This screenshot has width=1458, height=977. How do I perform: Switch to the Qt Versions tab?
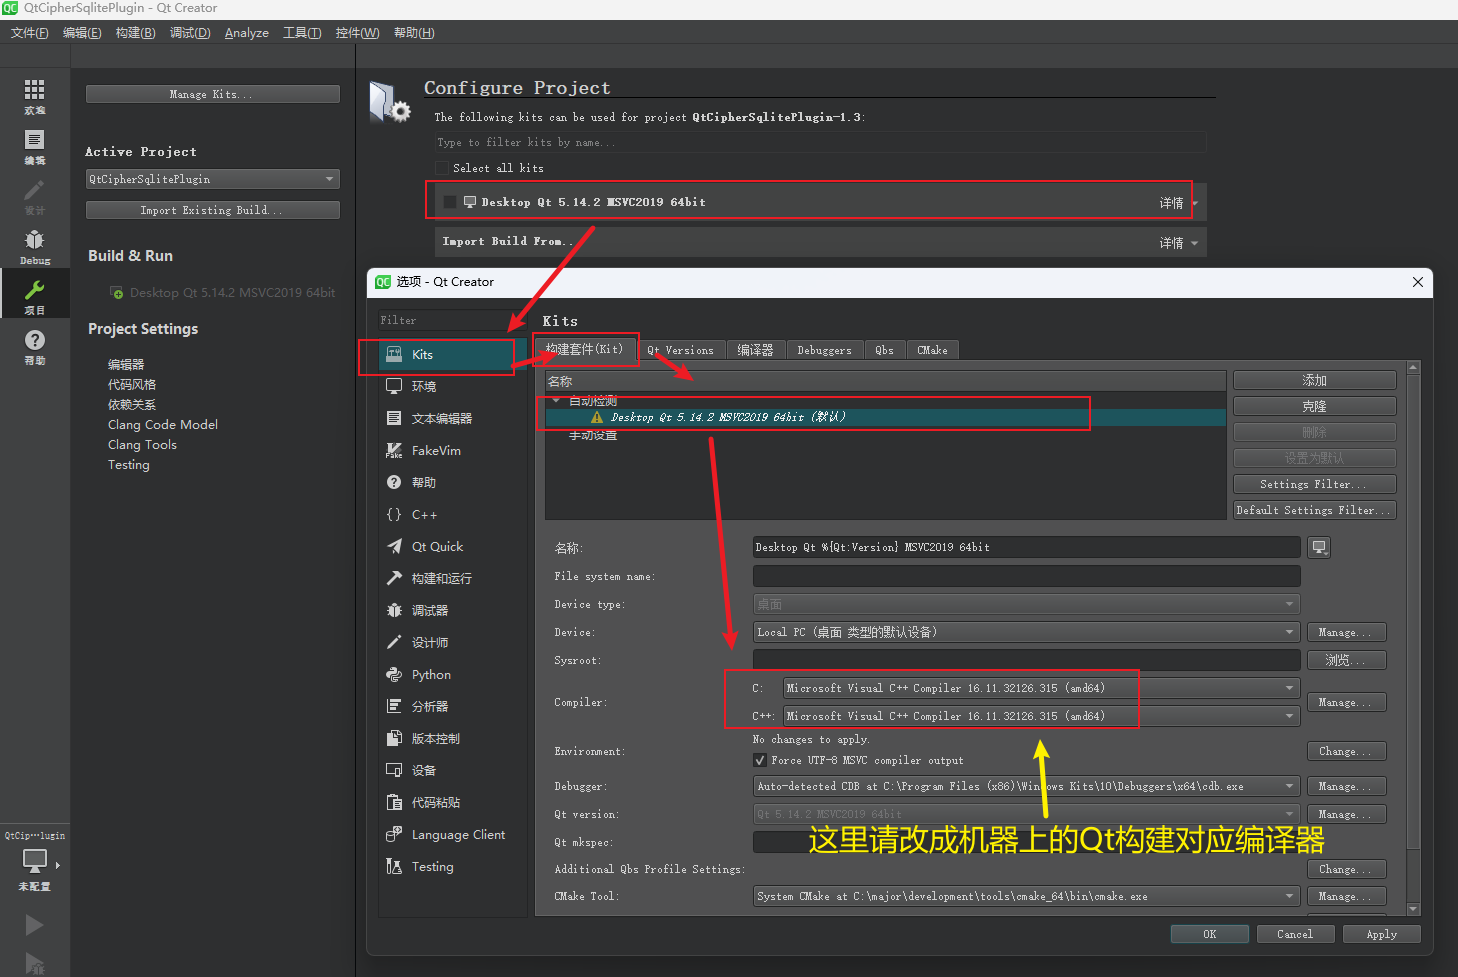point(680,350)
